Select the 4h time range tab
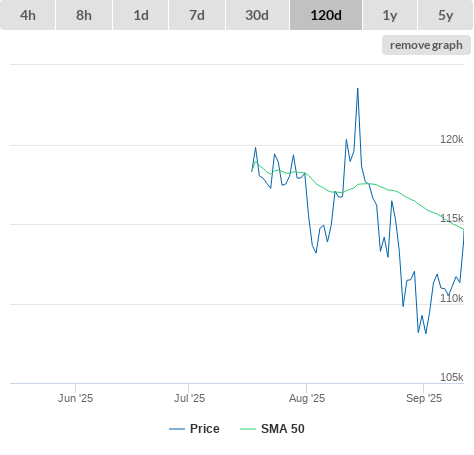Image resolution: width=474 pixels, height=455 pixels. click(28, 15)
